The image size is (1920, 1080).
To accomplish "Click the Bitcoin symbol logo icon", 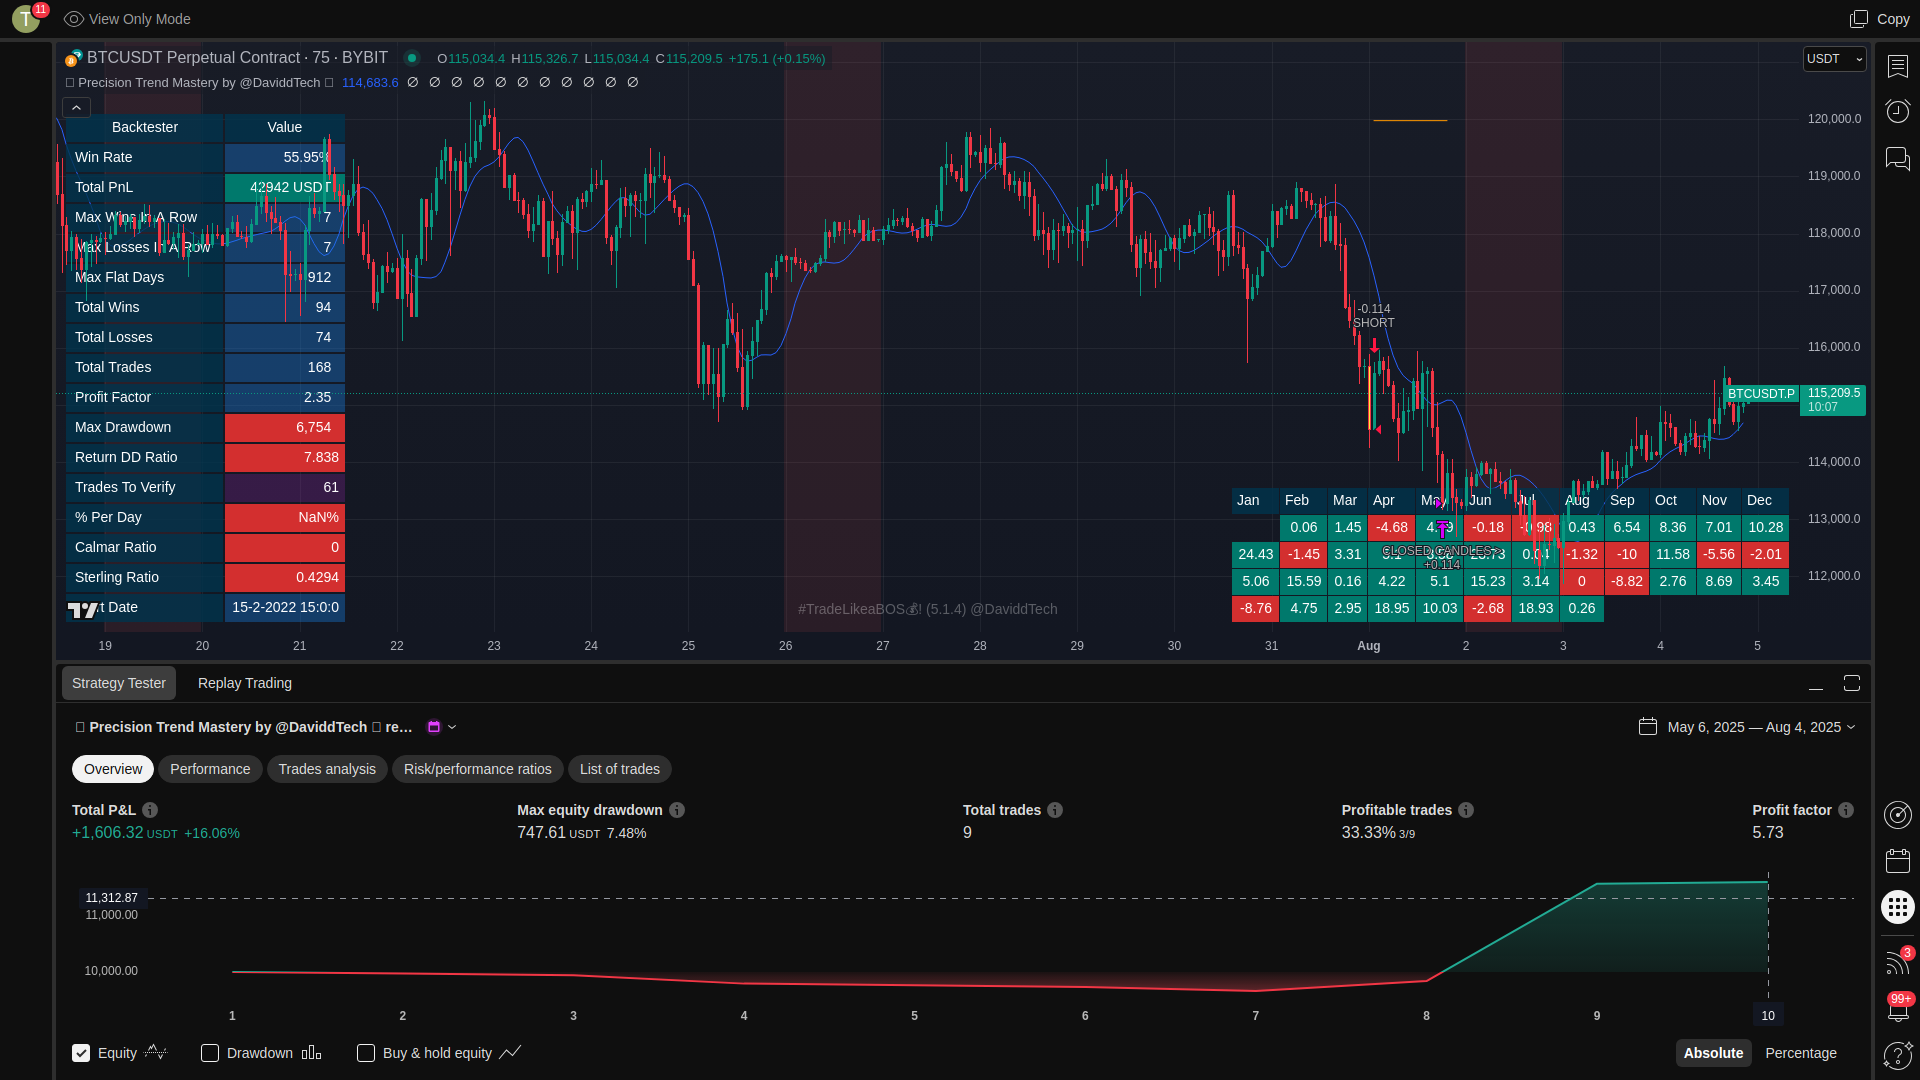I will [x=73, y=58].
